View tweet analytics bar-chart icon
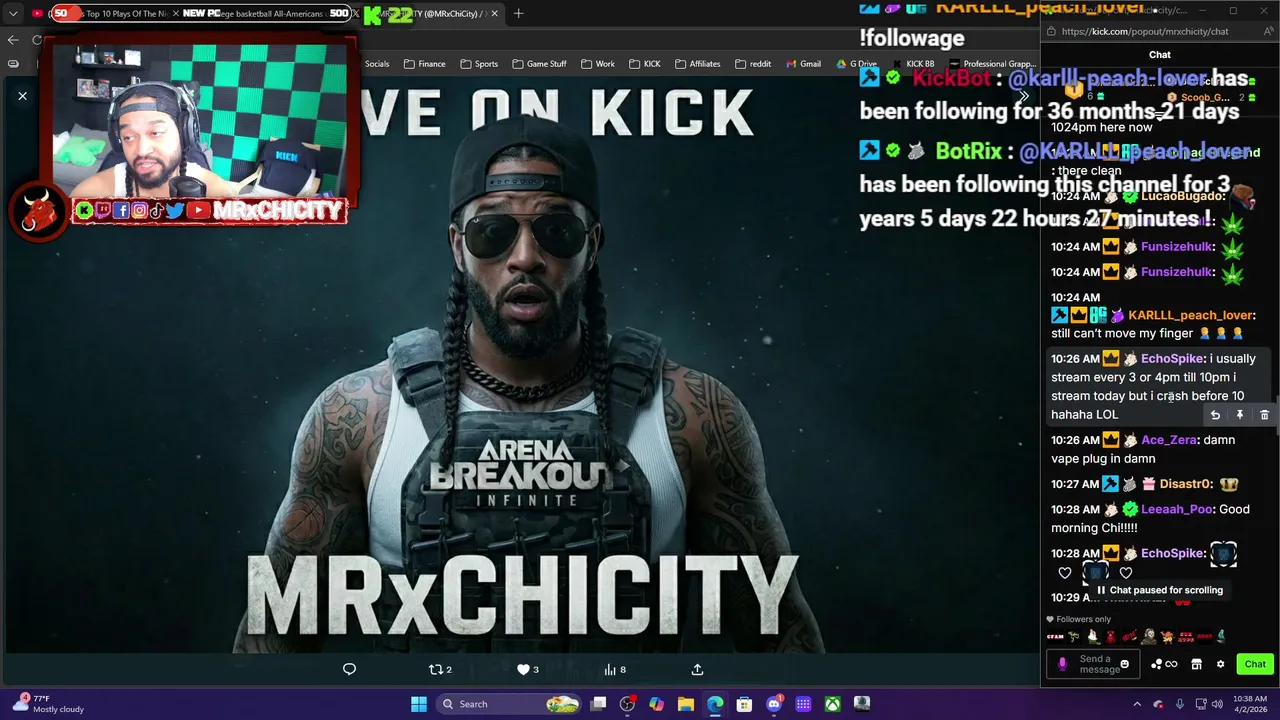Image resolution: width=1280 pixels, height=720 pixels. pos(615,669)
